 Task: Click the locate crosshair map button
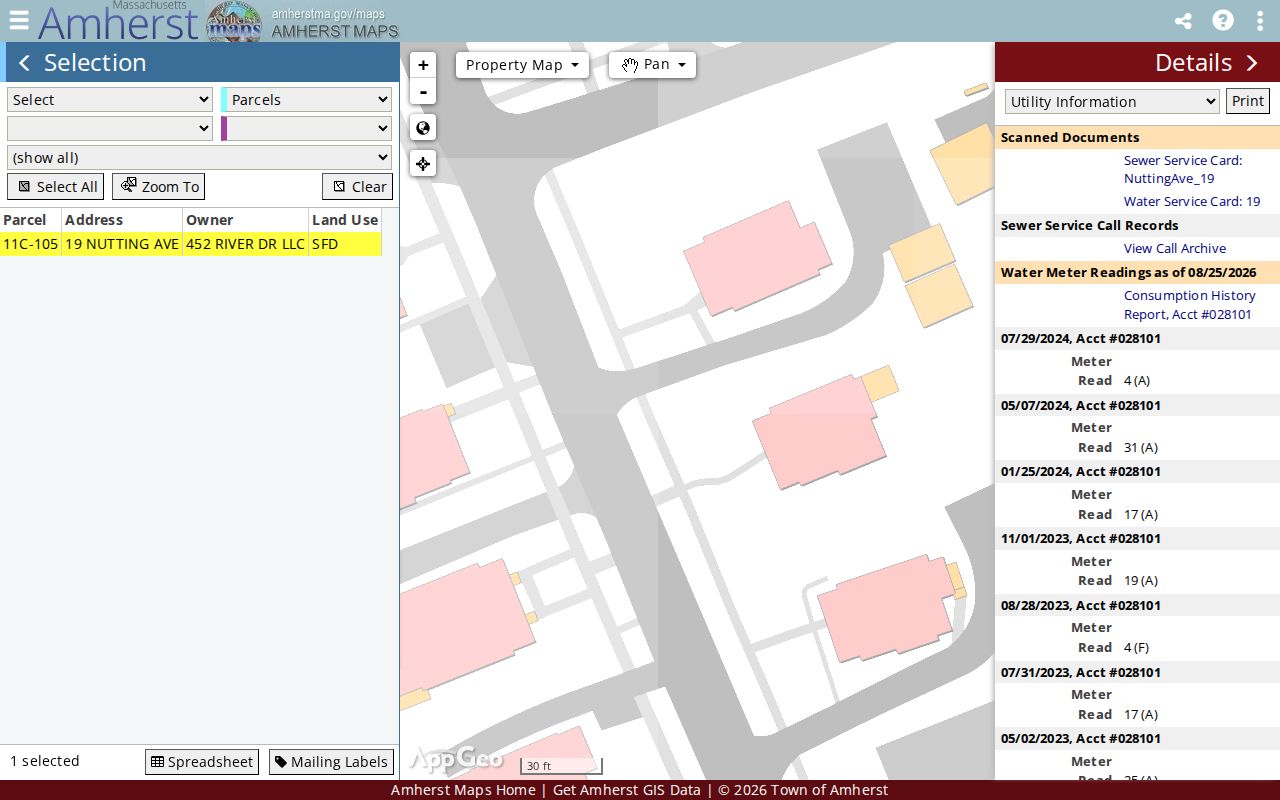click(x=423, y=164)
